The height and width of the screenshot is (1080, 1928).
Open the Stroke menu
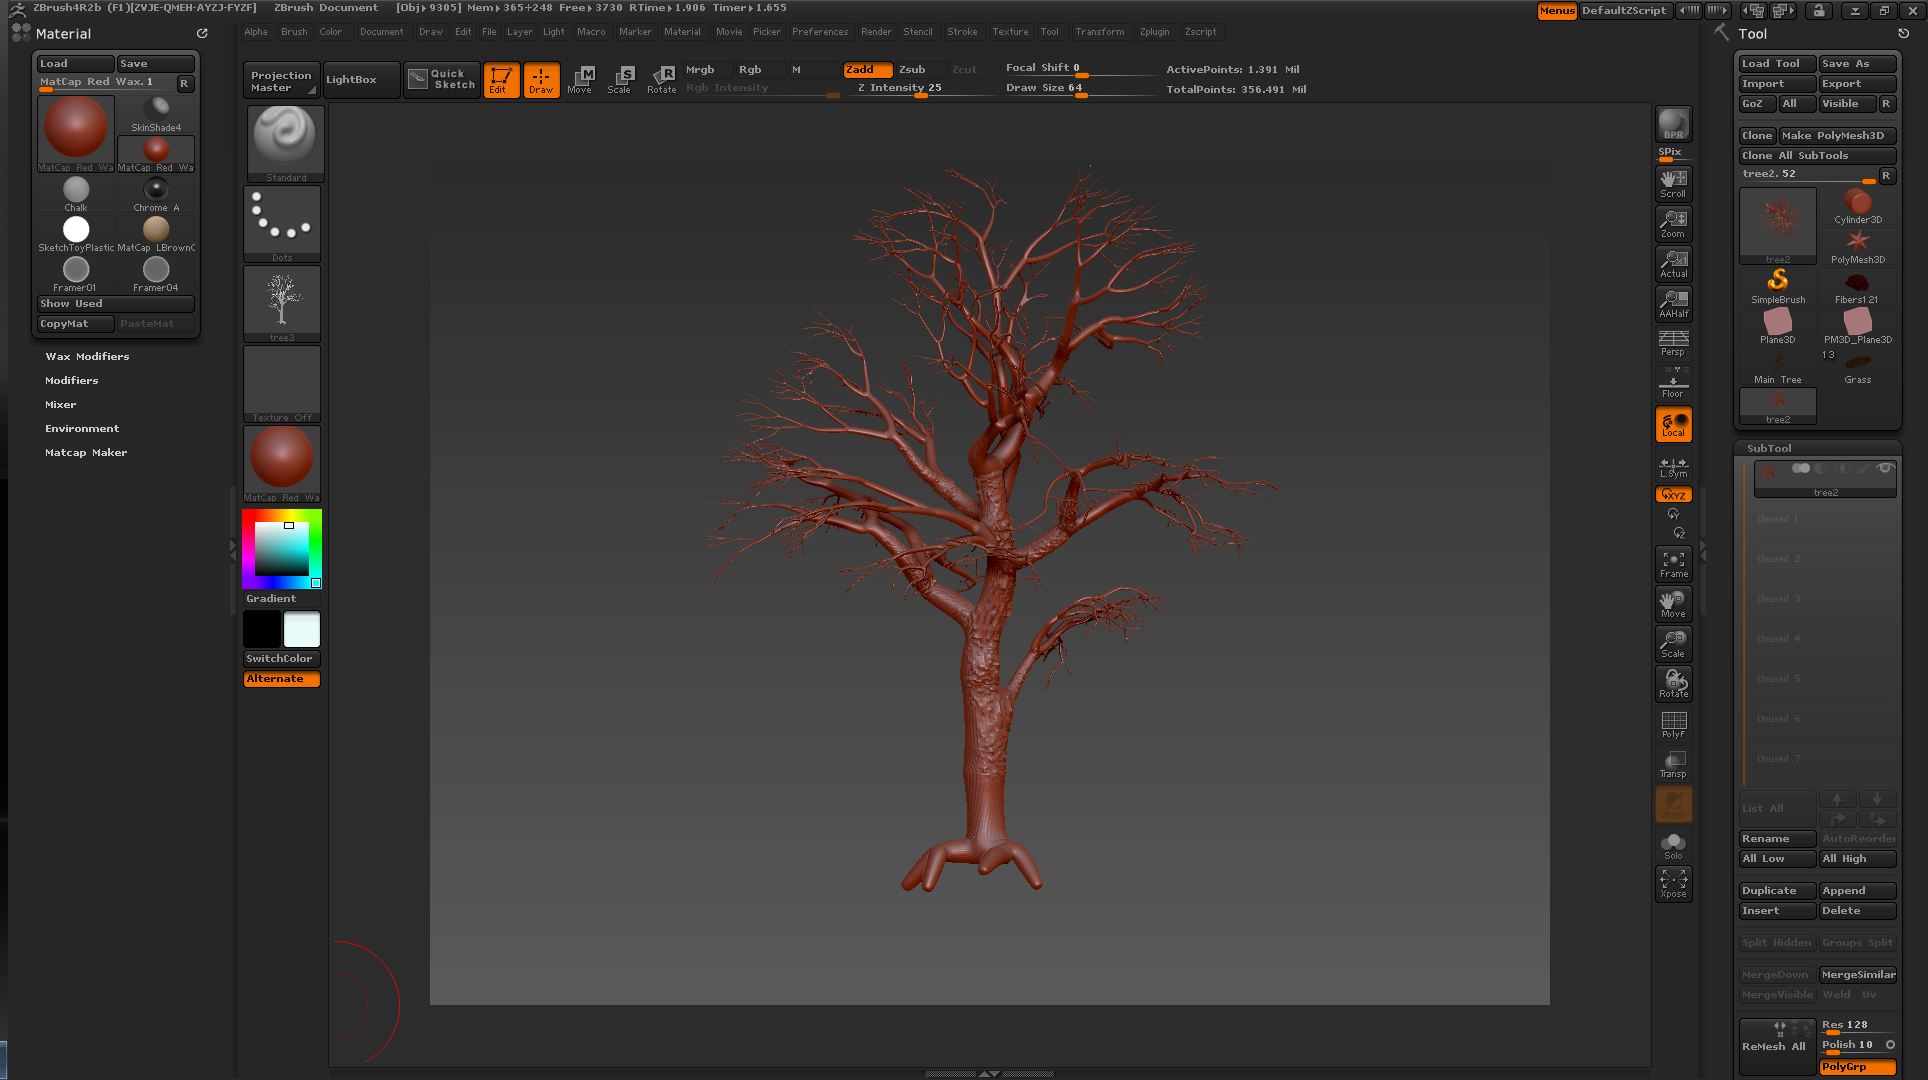[962, 32]
